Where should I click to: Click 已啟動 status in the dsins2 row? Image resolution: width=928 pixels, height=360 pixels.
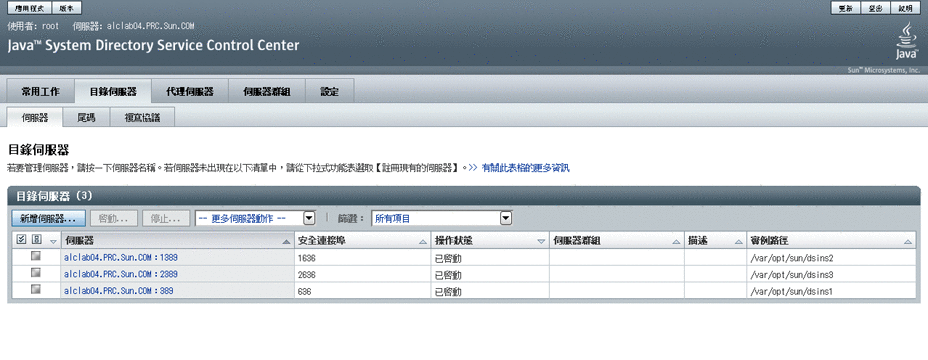448,258
